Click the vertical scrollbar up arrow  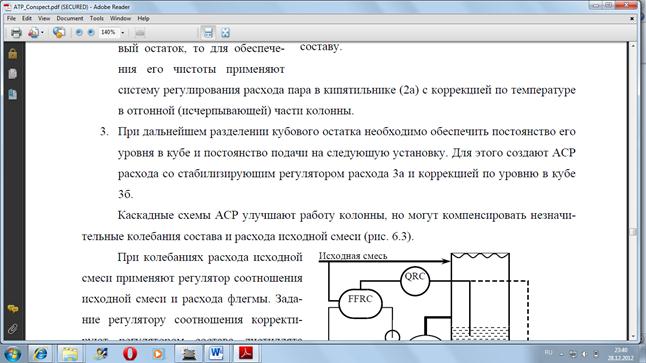(634, 46)
